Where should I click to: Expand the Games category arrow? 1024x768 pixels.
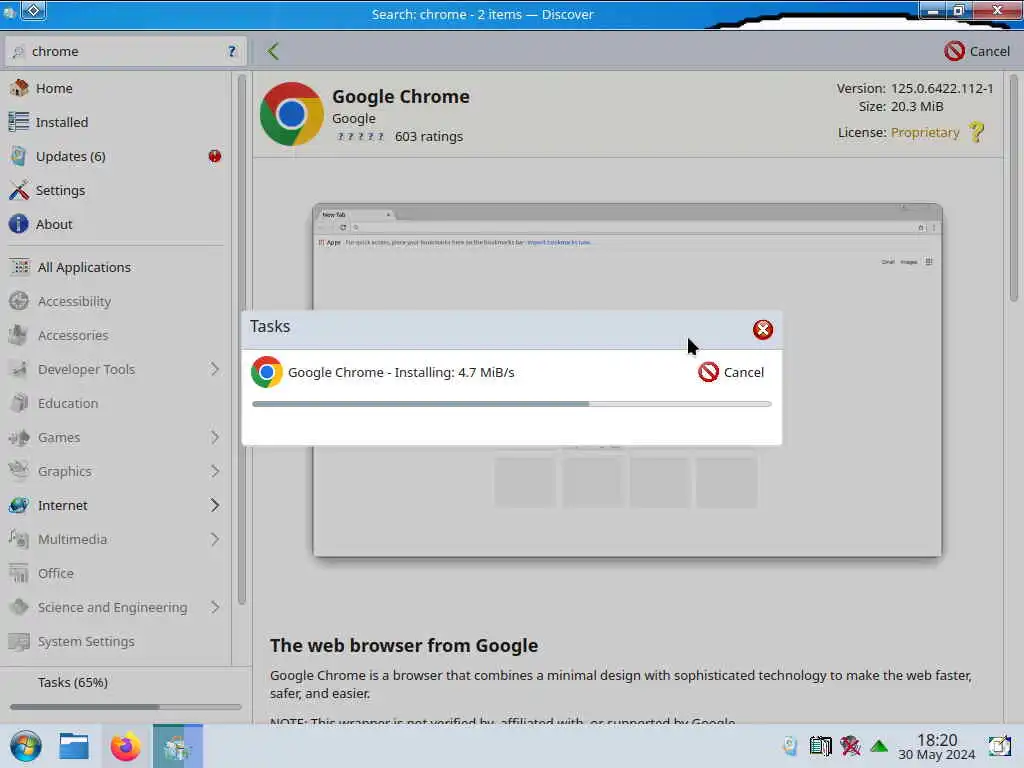coord(214,437)
